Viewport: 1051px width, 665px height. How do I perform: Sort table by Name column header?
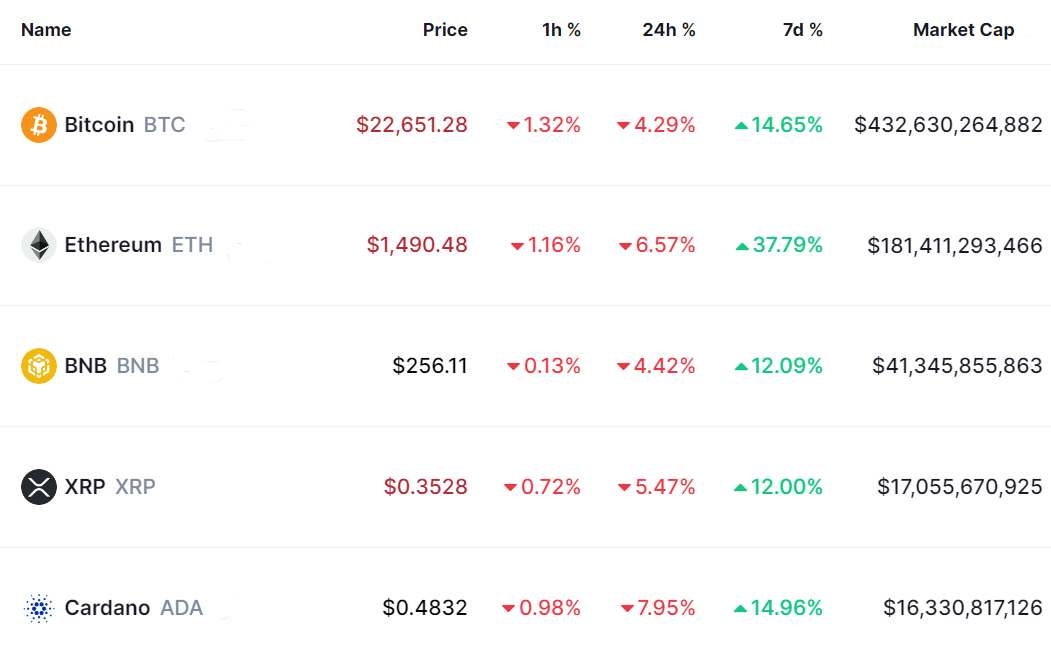pyautogui.click(x=46, y=30)
